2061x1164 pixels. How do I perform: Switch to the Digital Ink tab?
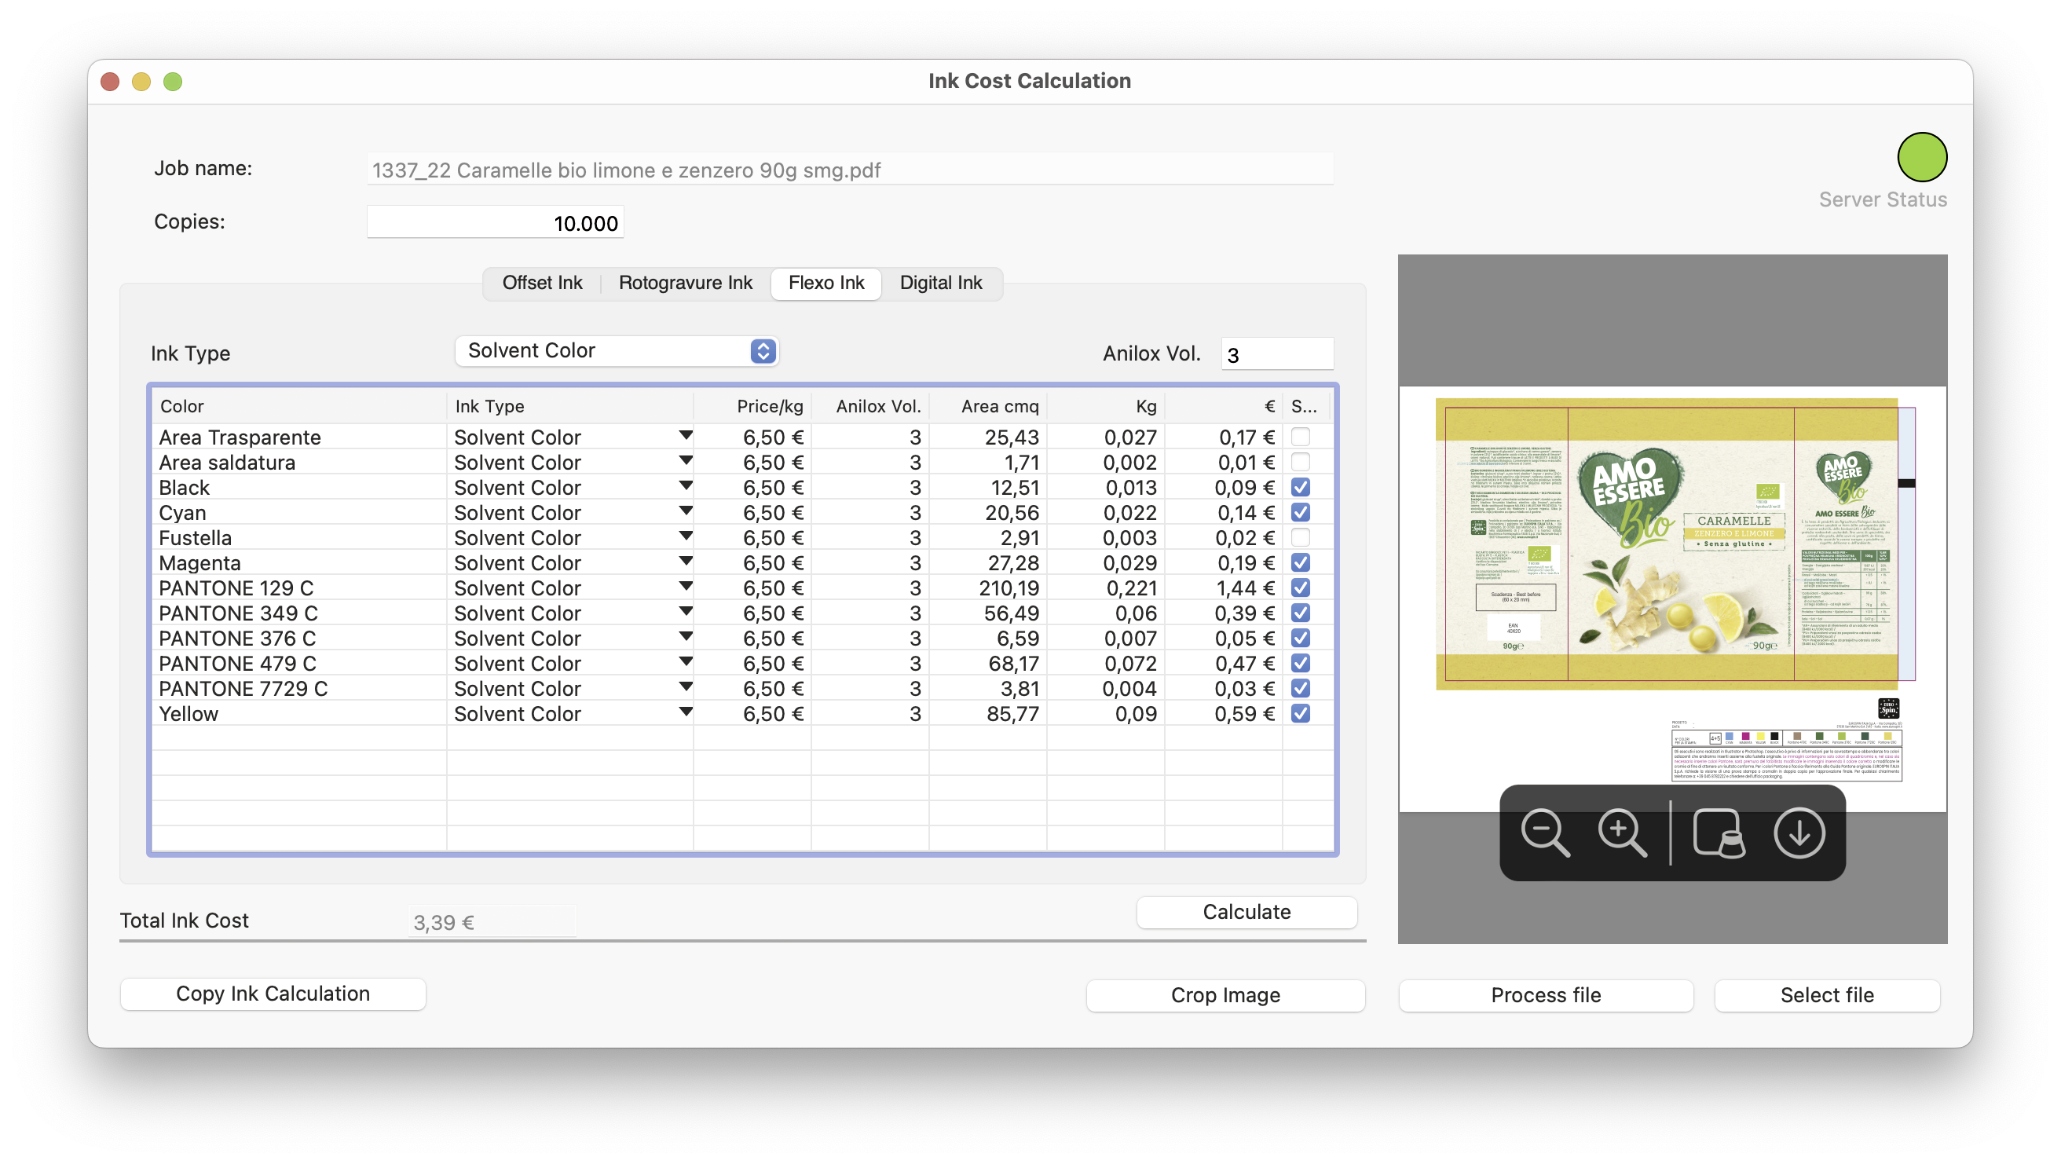pos(940,283)
